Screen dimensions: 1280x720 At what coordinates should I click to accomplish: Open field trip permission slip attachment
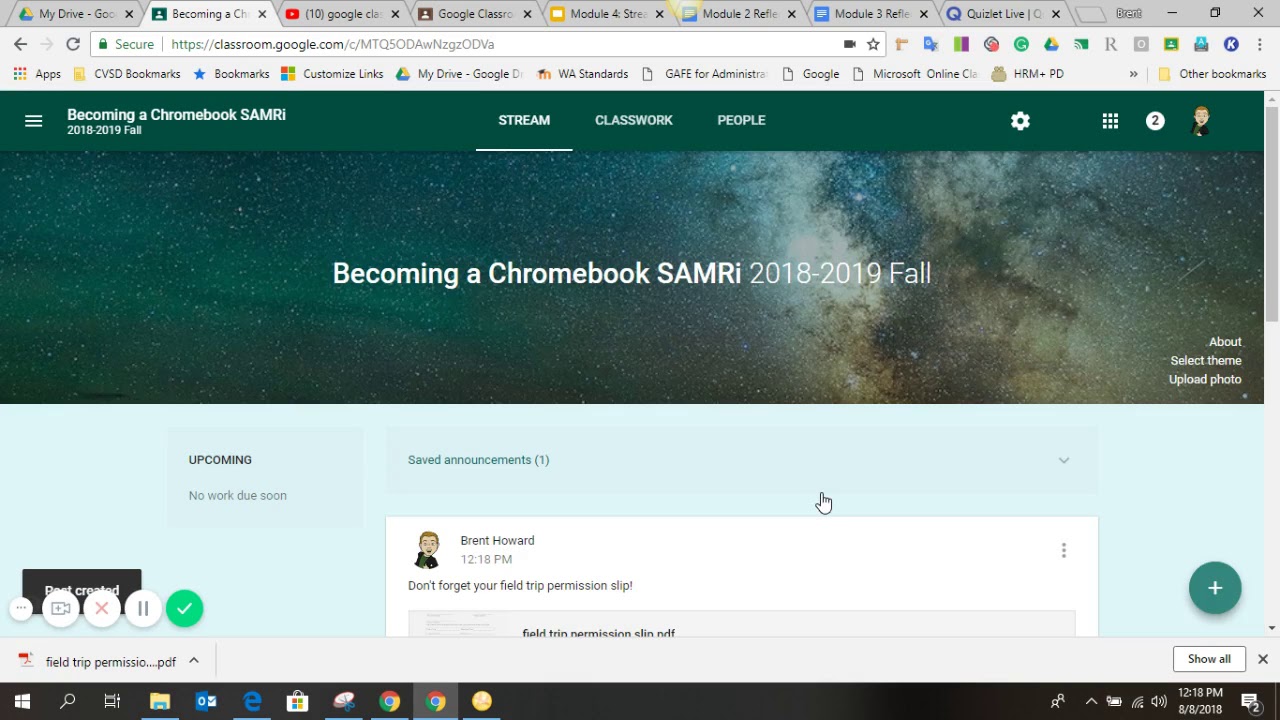click(742, 626)
